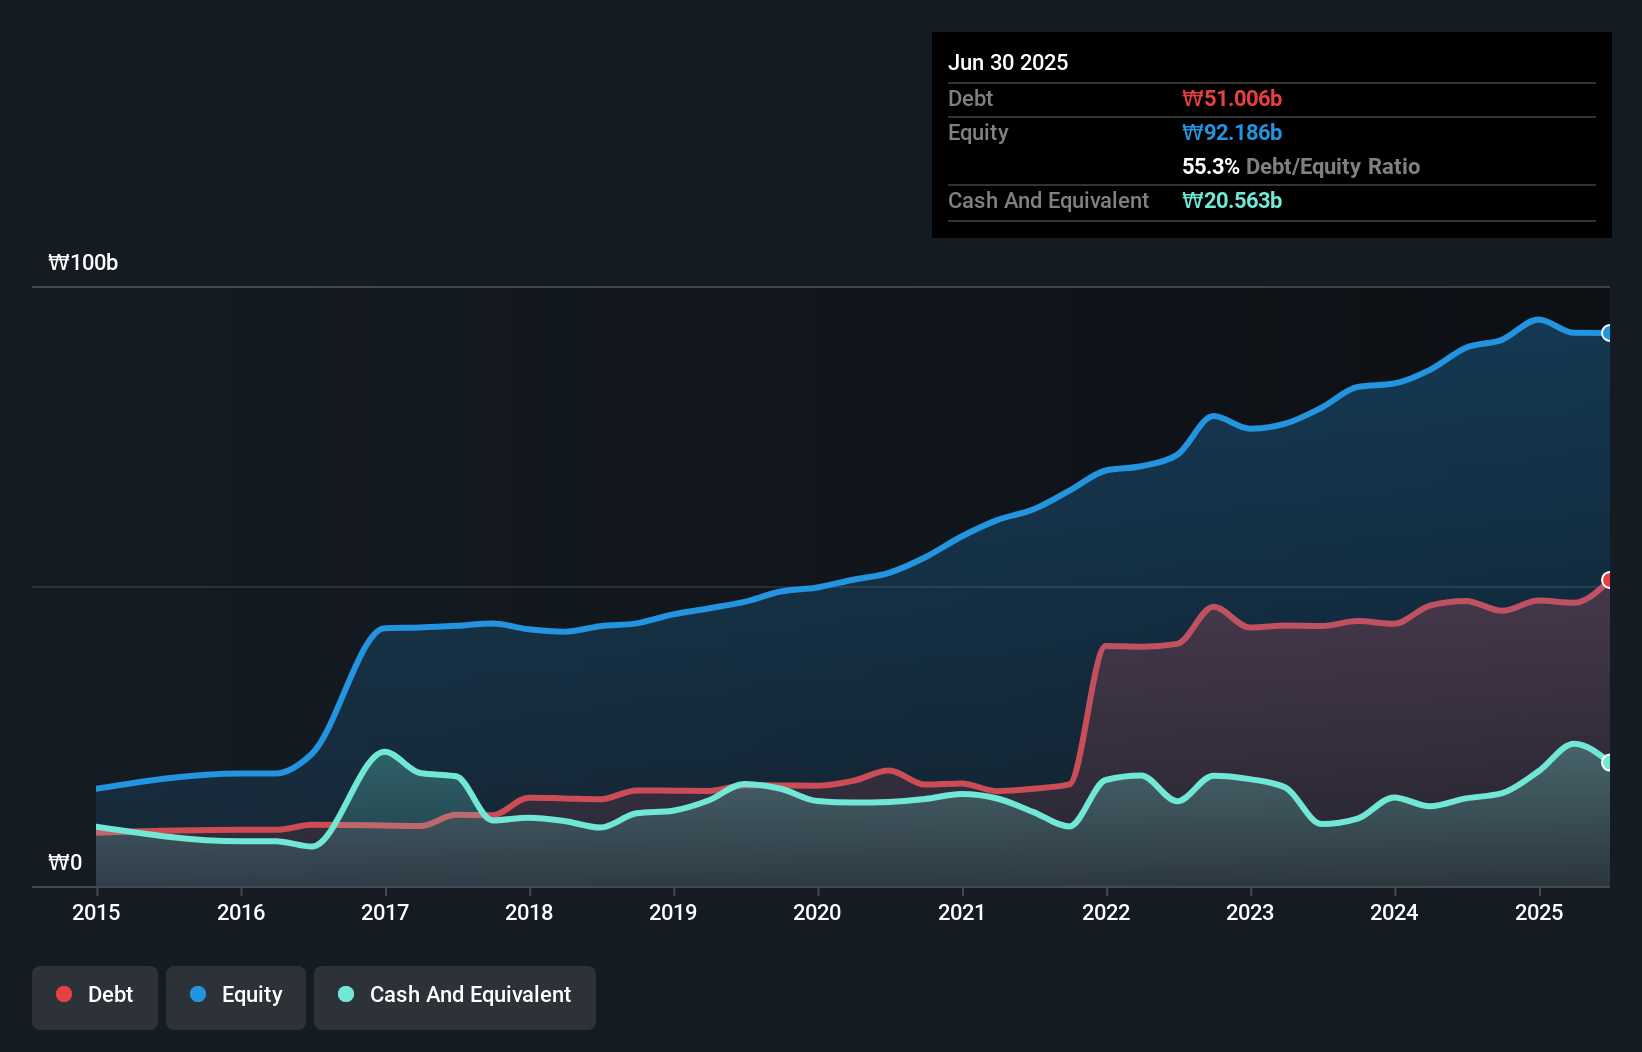This screenshot has width=1642, height=1052.
Task: Click the teal Cash And Equivalent legend dot
Action: [344, 994]
